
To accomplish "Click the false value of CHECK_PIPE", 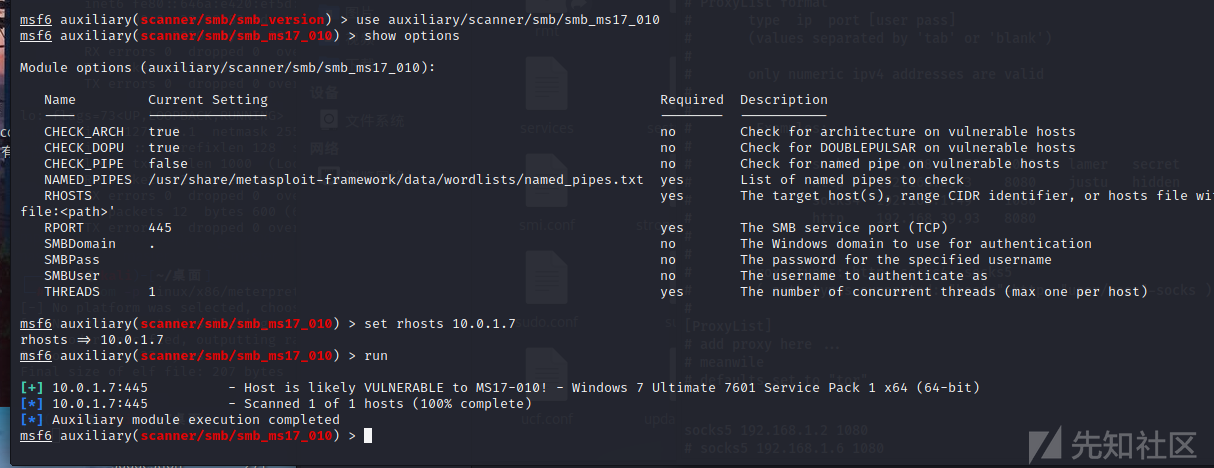I will 168,164.
